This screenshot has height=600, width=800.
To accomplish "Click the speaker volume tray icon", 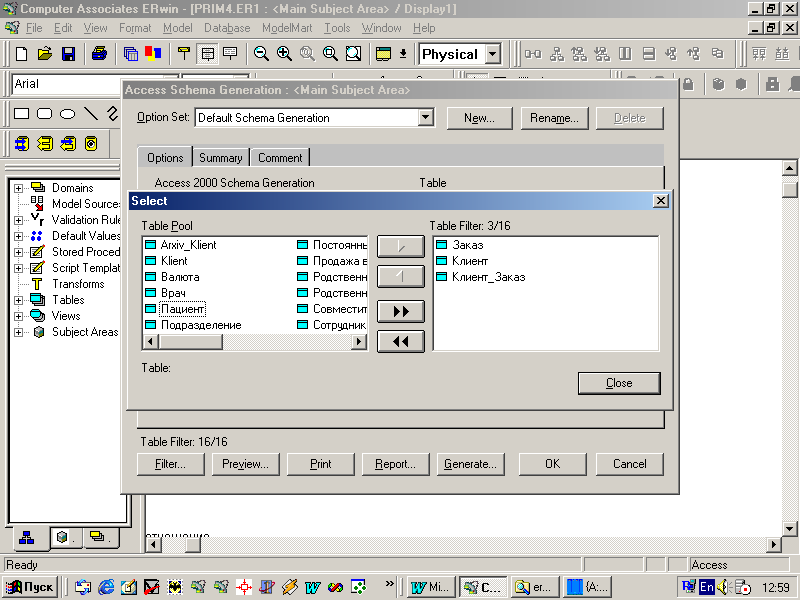I will (723, 587).
